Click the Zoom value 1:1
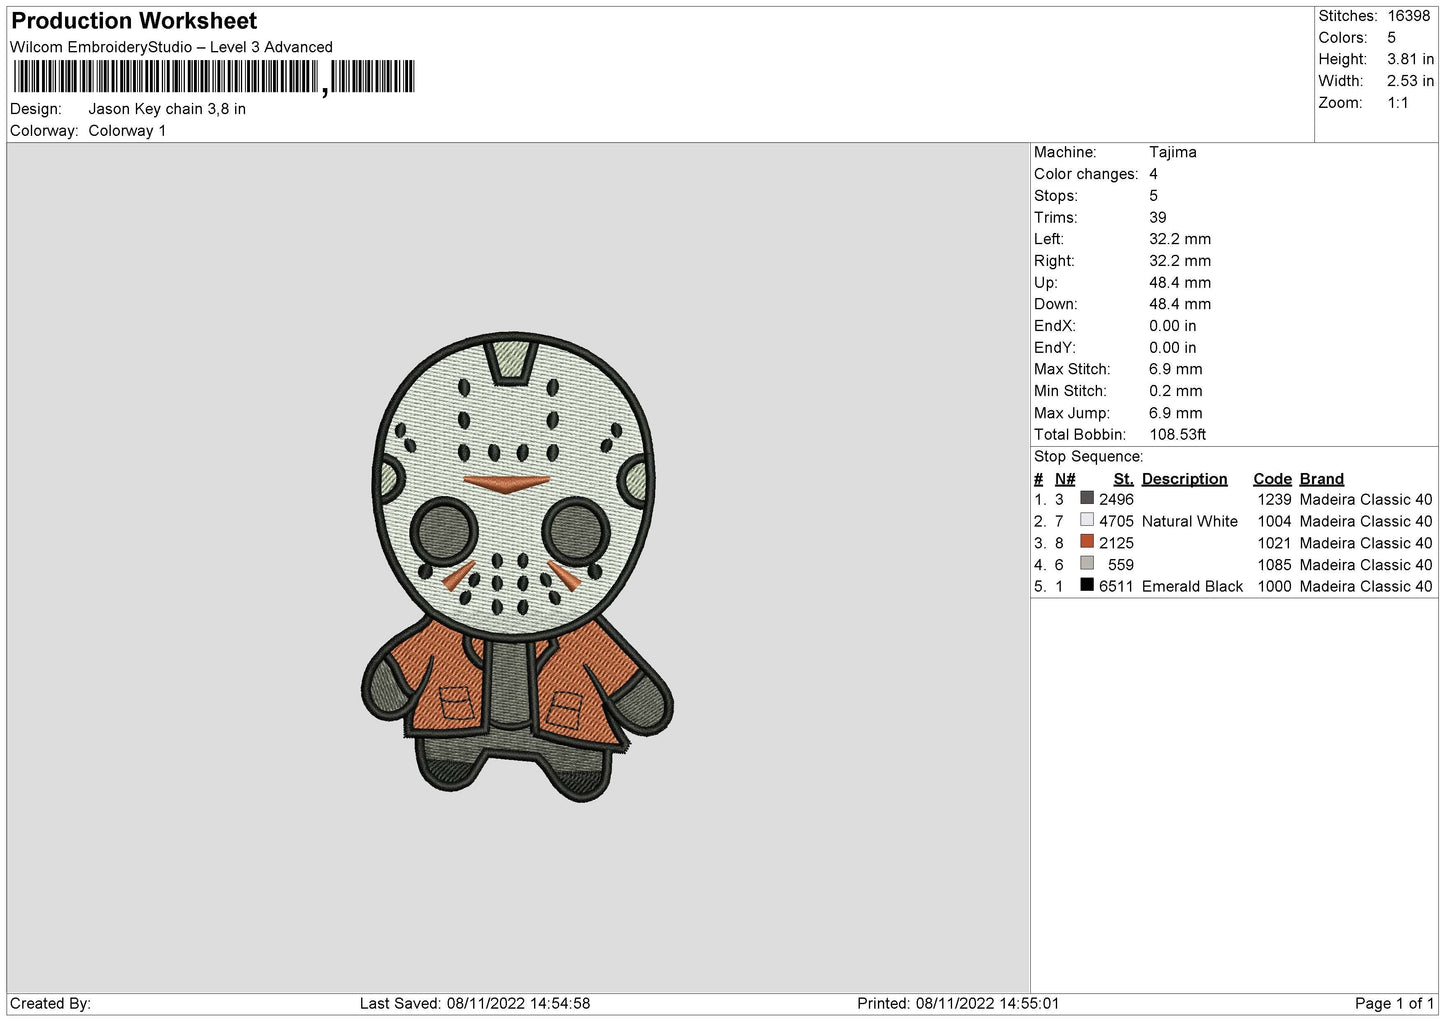Screen dimensions: 1445x1021 pyautogui.click(x=1397, y=103)
